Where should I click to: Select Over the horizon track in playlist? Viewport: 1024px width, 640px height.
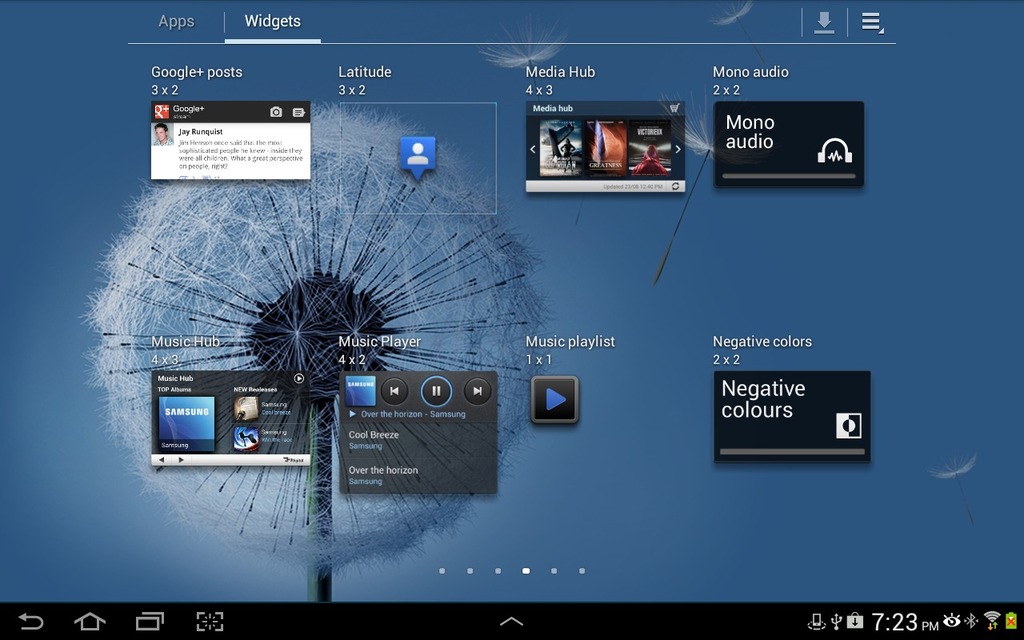(x=418, y=475)
